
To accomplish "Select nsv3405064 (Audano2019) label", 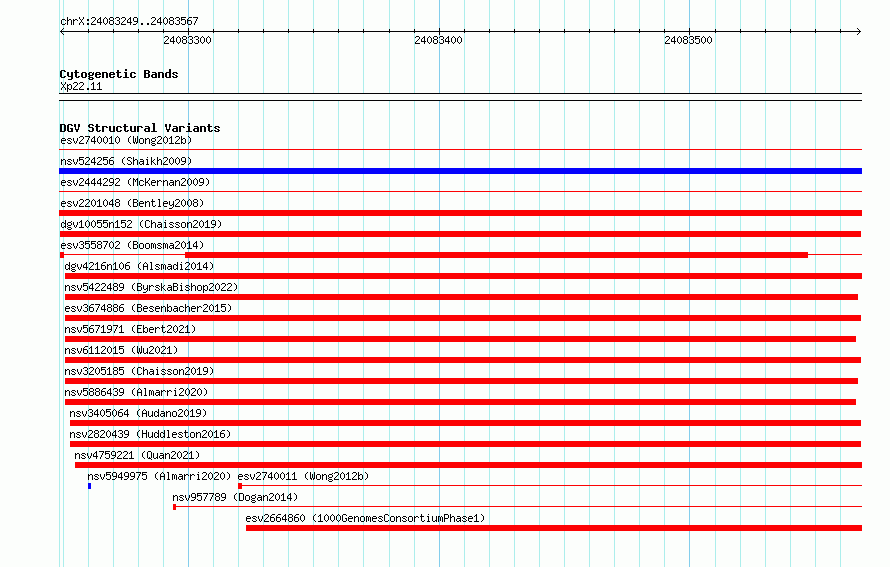I will coord(138,413).
